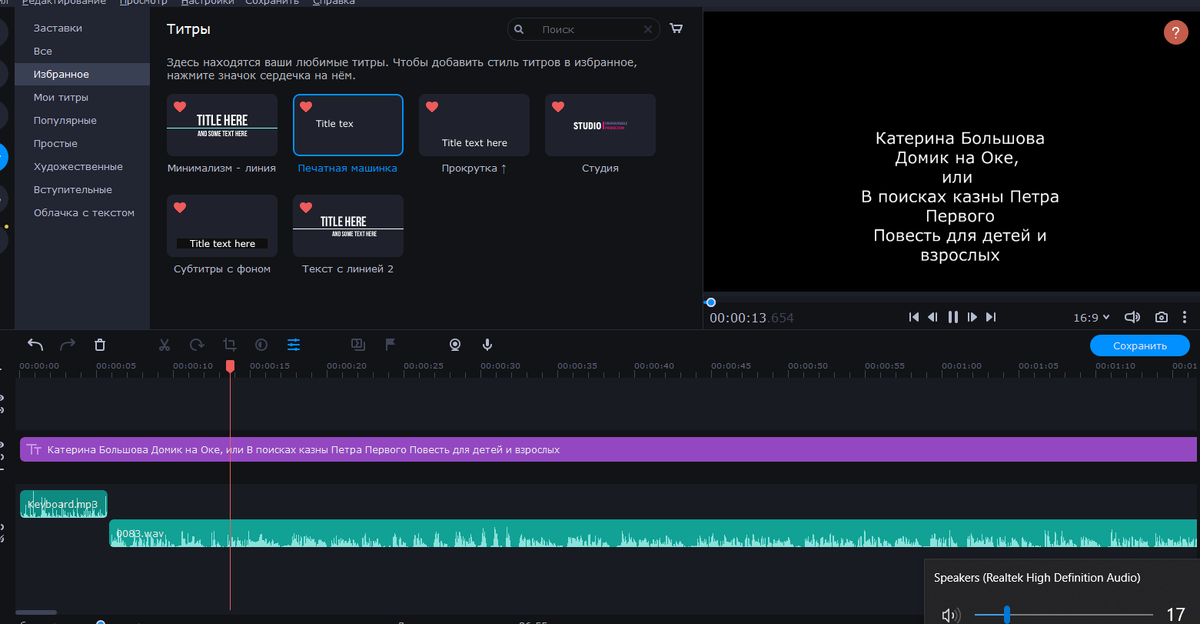Skip to the next clip in player
Viewport: 1200px width, 624px height.
(991, 317)
